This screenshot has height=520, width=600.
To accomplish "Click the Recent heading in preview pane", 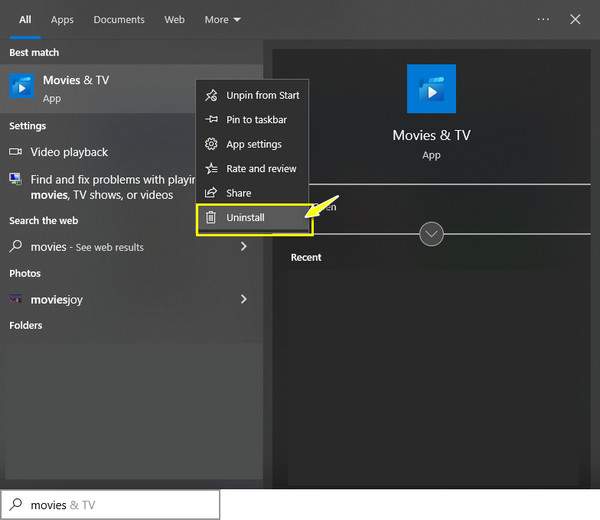I will click(x=306, y=257).
